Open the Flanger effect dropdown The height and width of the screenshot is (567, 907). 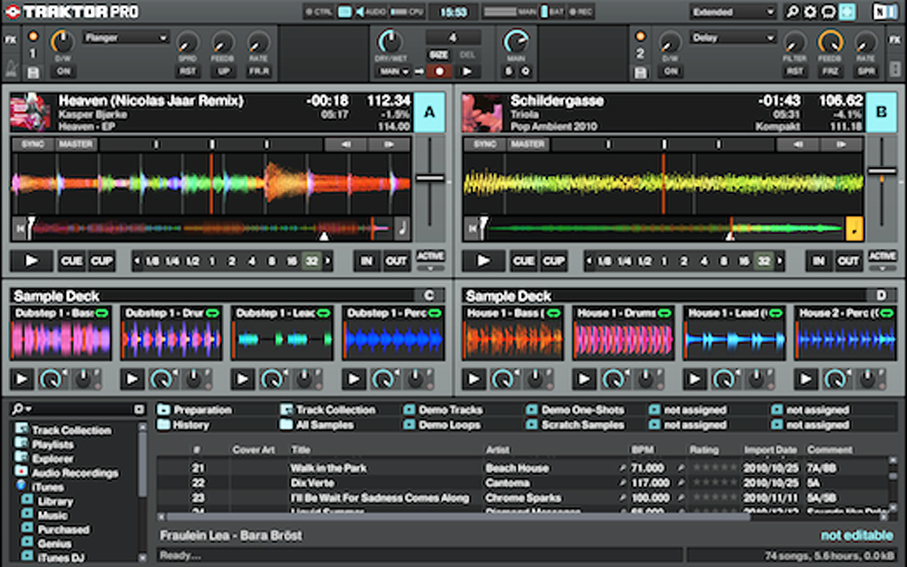126,38
